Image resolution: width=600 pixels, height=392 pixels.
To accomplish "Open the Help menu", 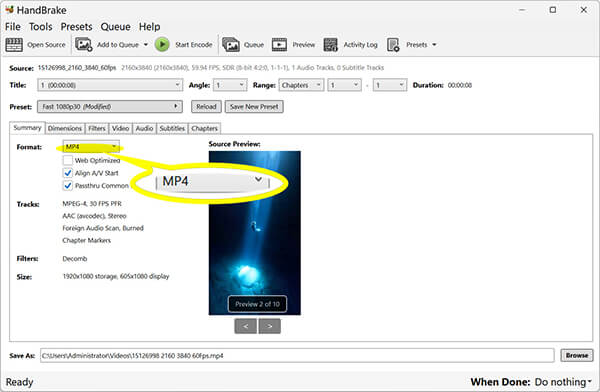I will point(150,27).
